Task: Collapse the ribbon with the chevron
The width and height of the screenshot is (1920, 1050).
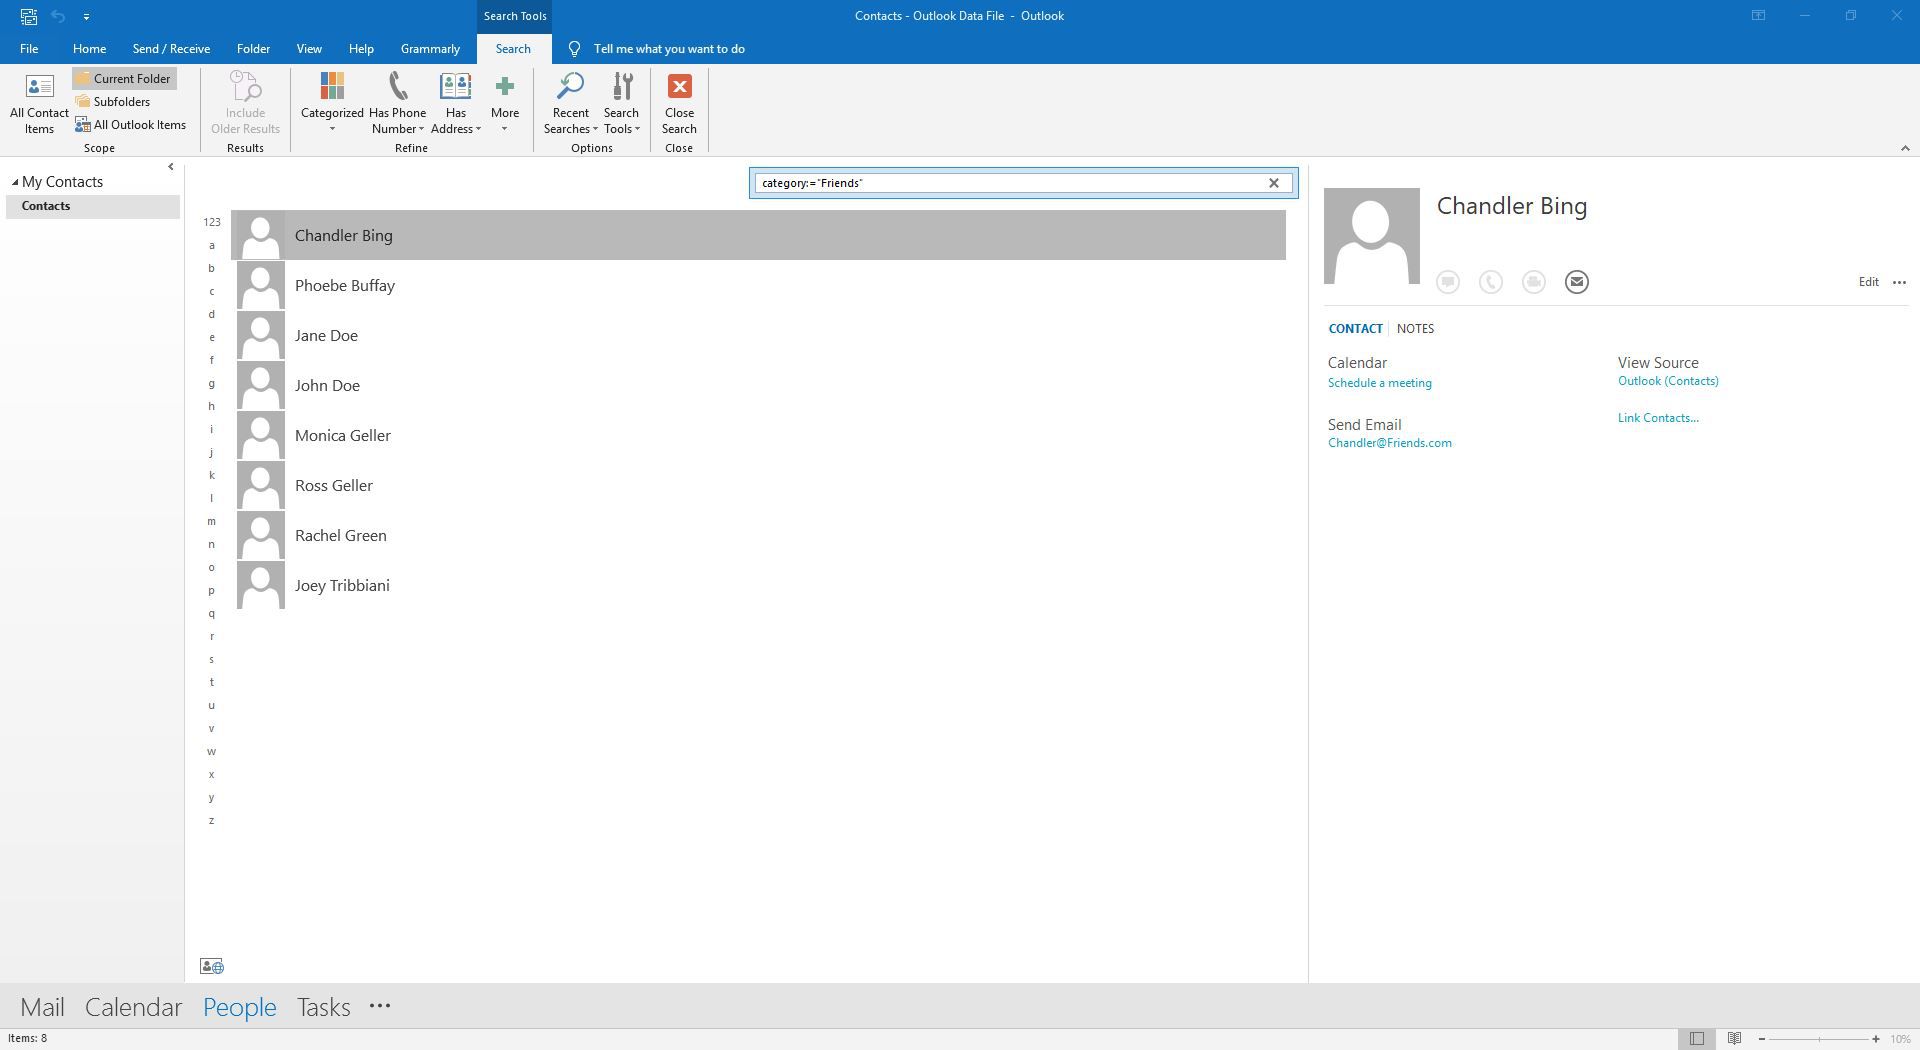Action: [1904, 148]
